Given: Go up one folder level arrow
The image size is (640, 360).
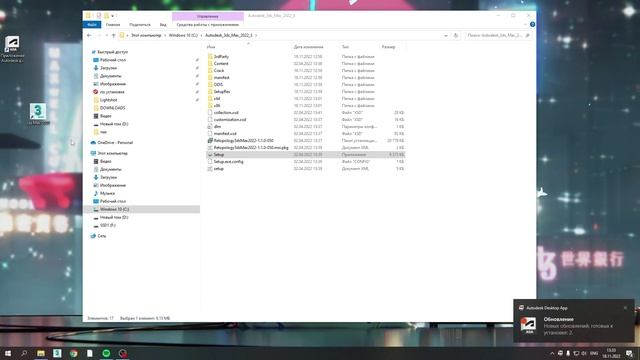Looking at the screenshot, I should (x=113, y=36).
